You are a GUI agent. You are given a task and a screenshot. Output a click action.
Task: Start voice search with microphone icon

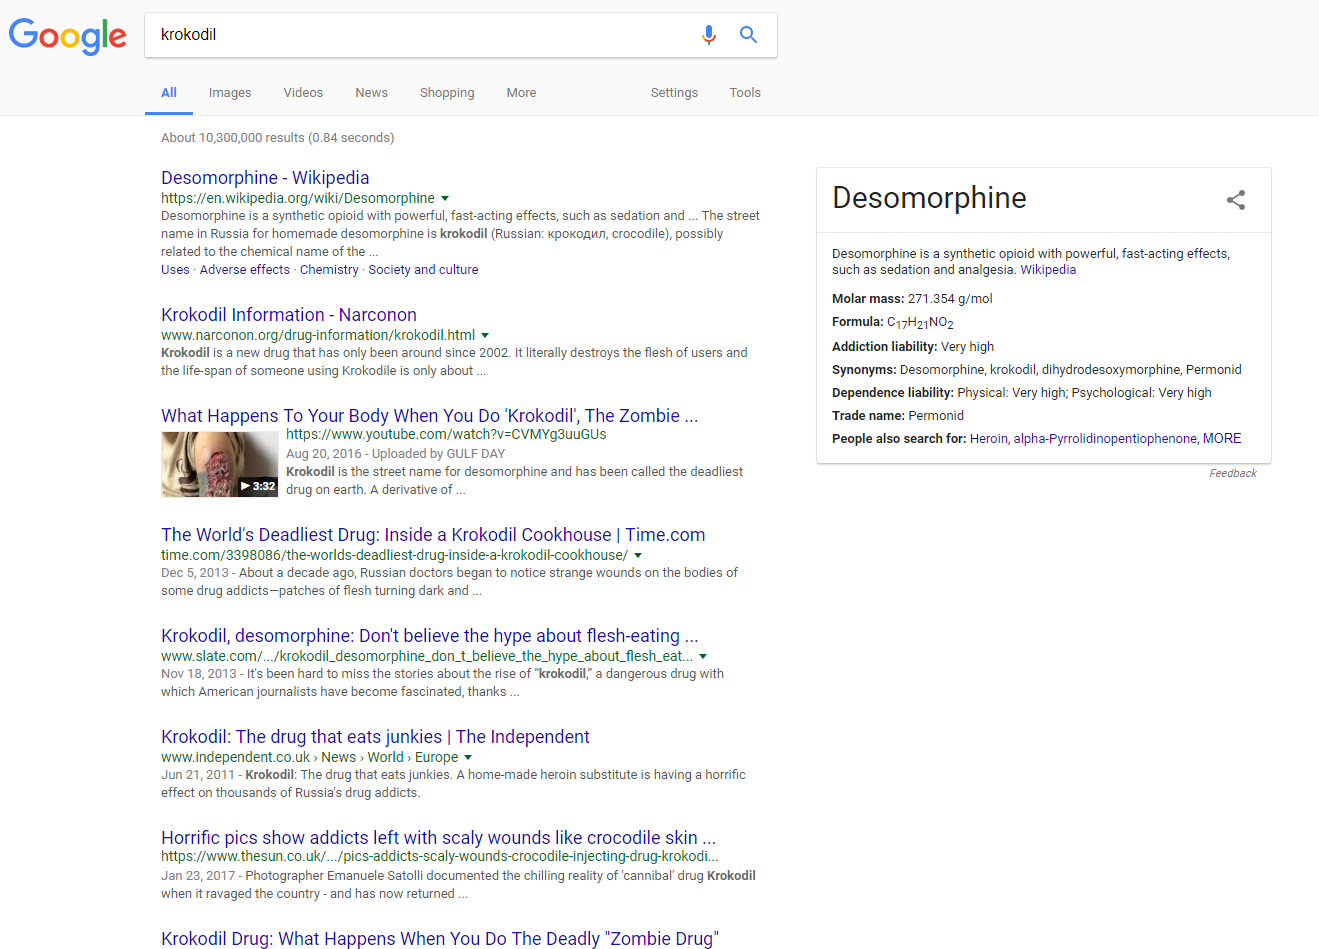tap(709, 35)
